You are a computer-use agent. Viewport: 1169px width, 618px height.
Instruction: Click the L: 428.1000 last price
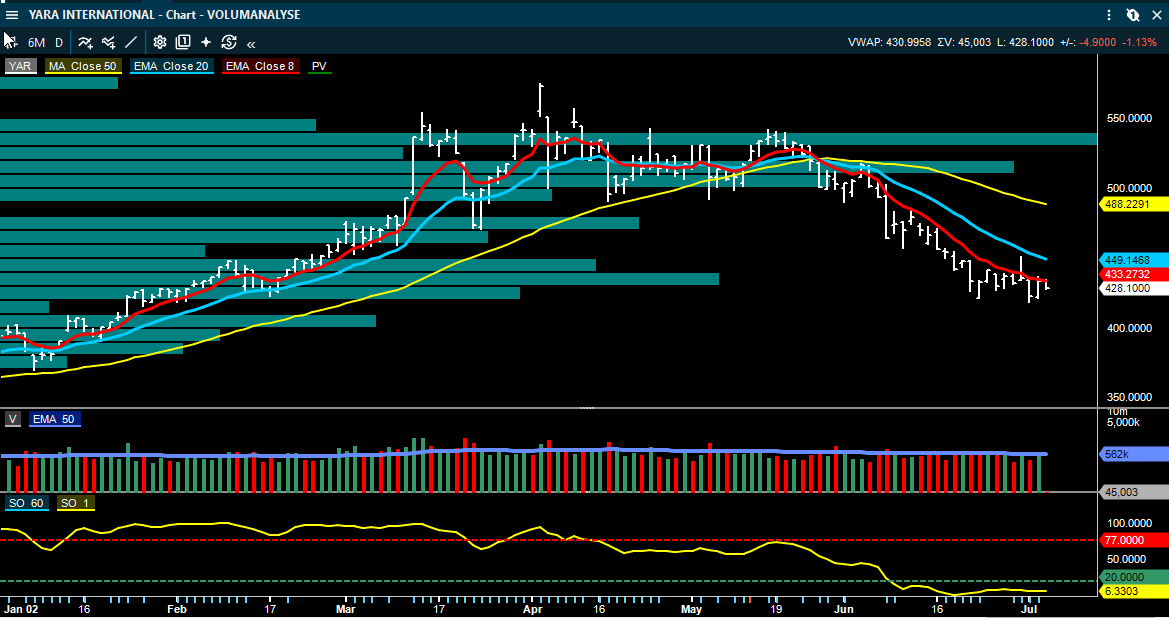pos(1025,42)
